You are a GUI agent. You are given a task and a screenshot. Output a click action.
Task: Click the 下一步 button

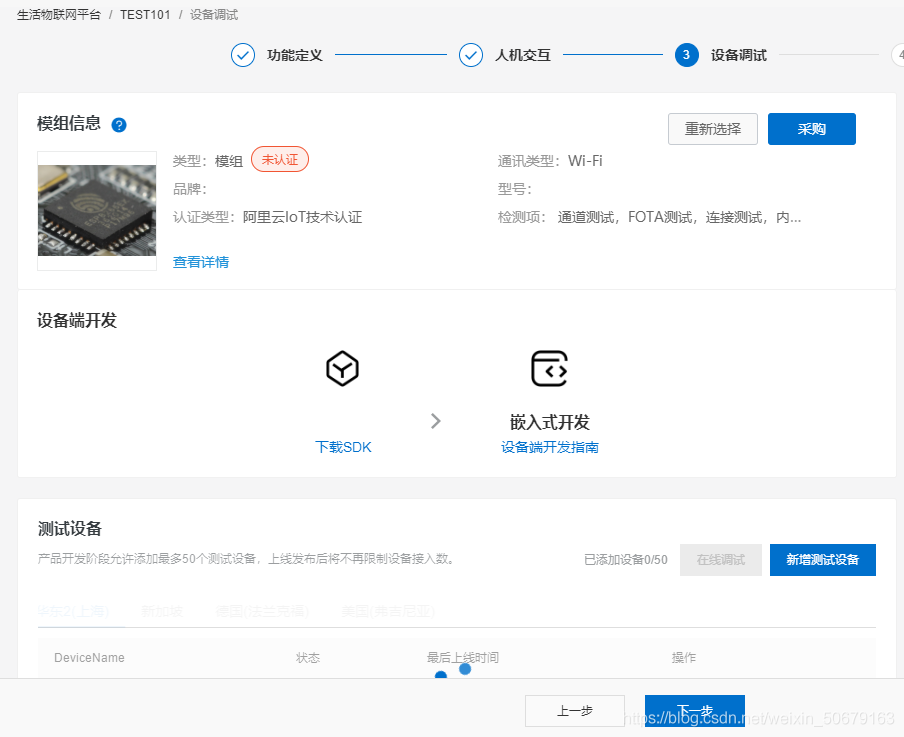(695, 711)
